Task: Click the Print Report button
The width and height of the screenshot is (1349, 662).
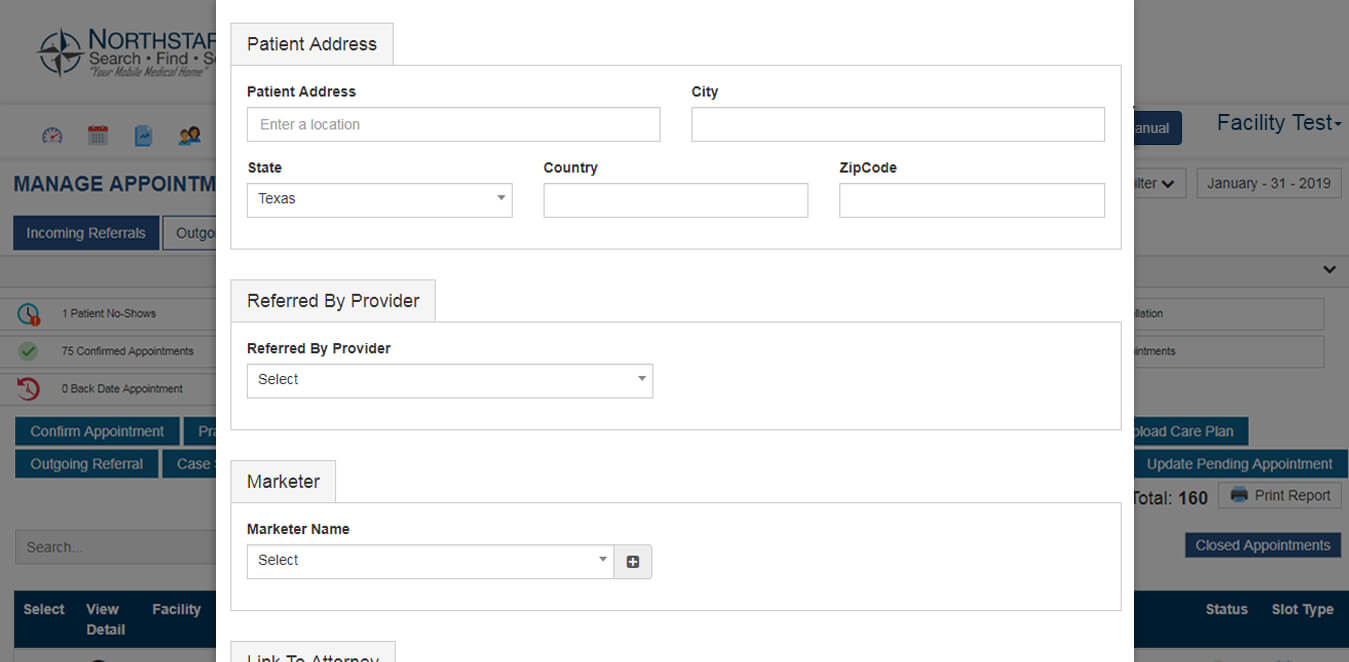Action: [1280, 495]
